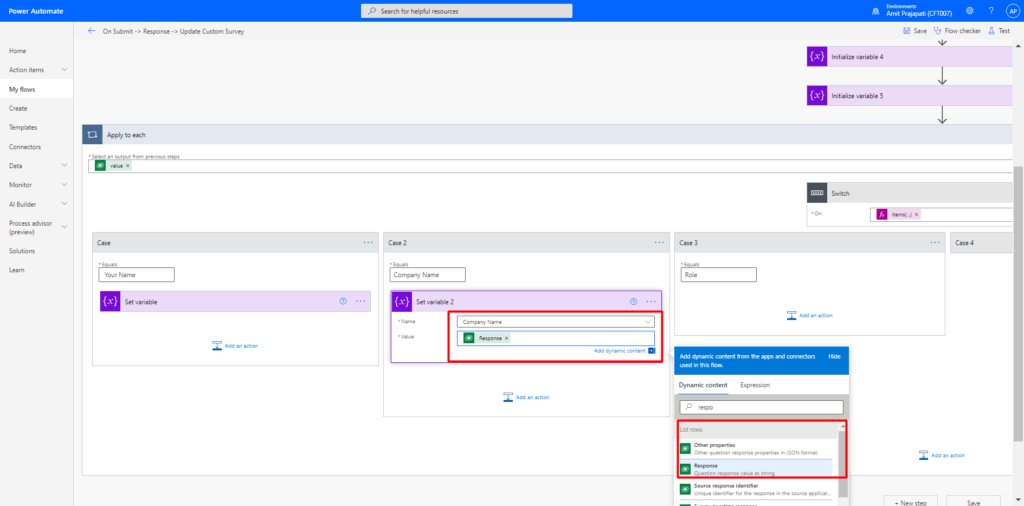The width and height of the screenshot is (1024, 506).
Task: Remove the Response token from Value
Action: [x=507, y=338]
